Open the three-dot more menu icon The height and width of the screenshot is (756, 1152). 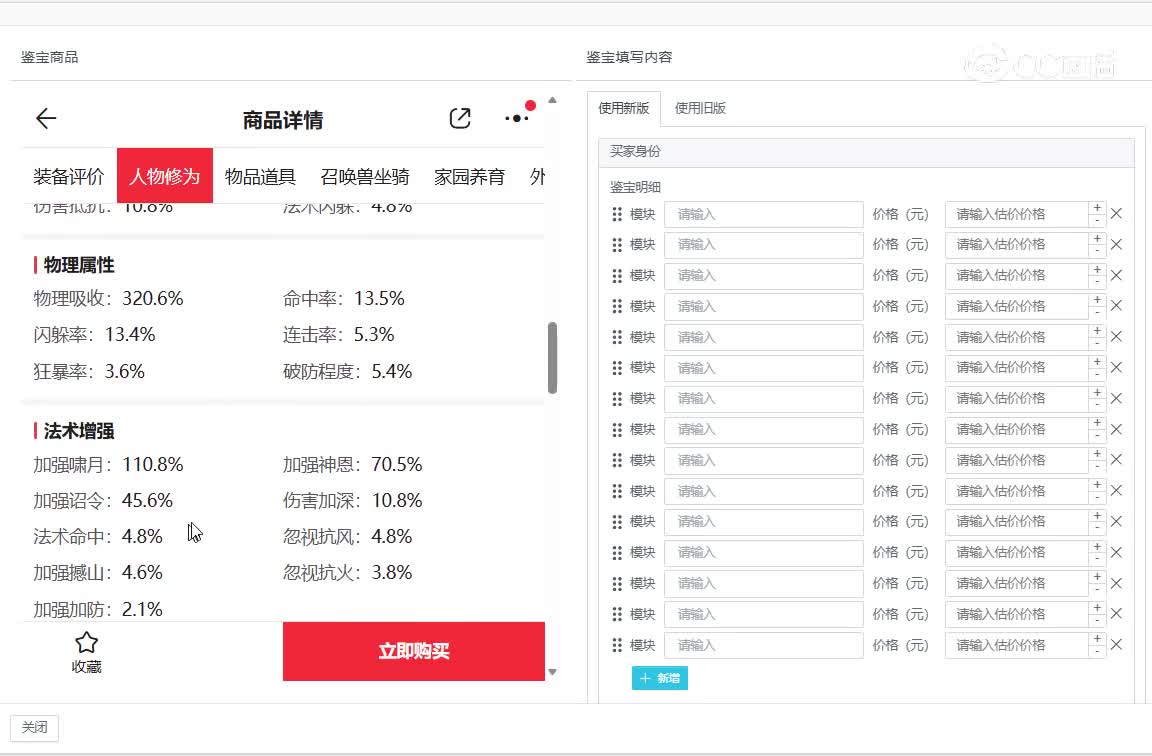pyautogui.click(x=517, y=118)
